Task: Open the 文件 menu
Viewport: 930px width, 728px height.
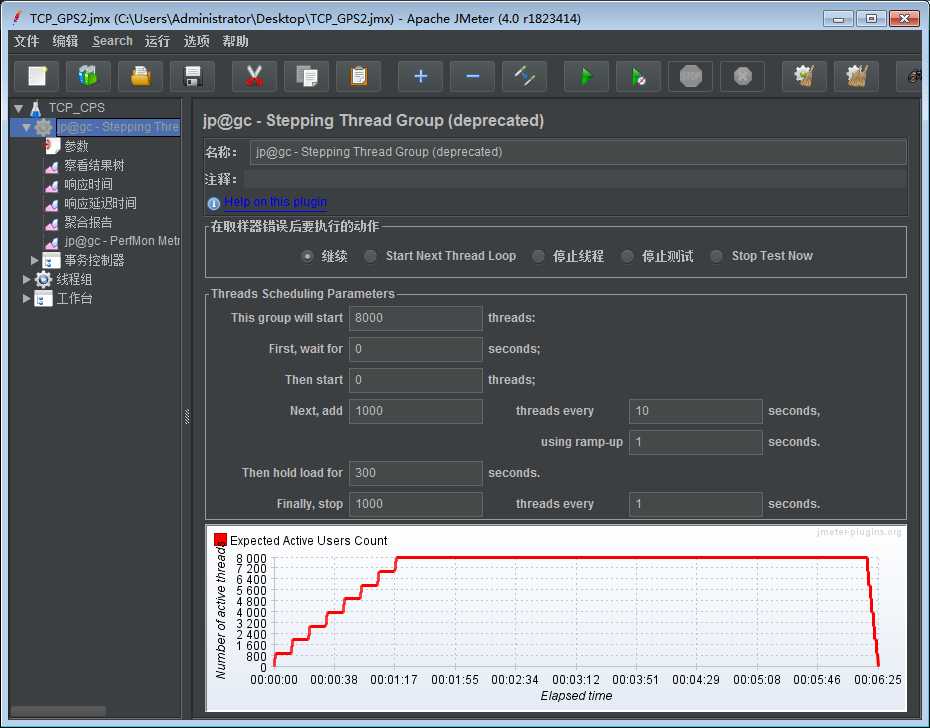Action: (27, 41)
